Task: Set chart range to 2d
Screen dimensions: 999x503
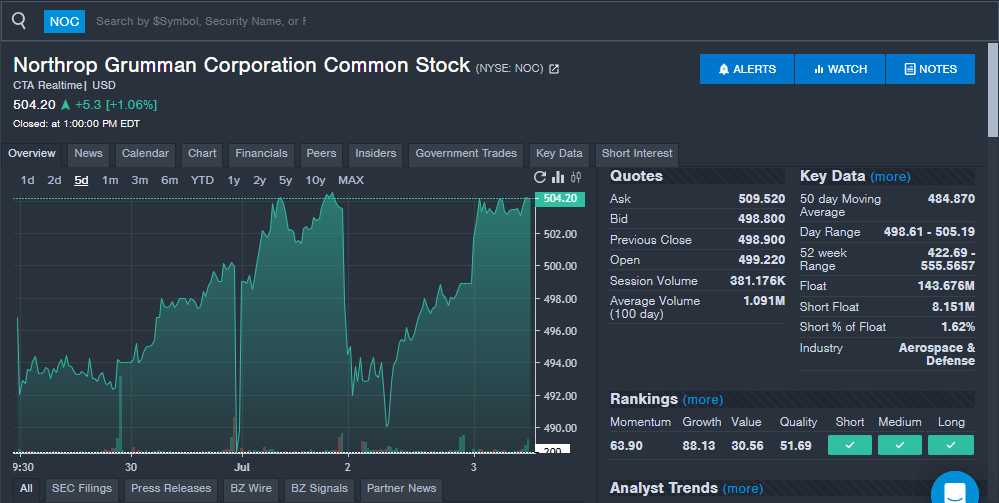Action: click(54, 180)
